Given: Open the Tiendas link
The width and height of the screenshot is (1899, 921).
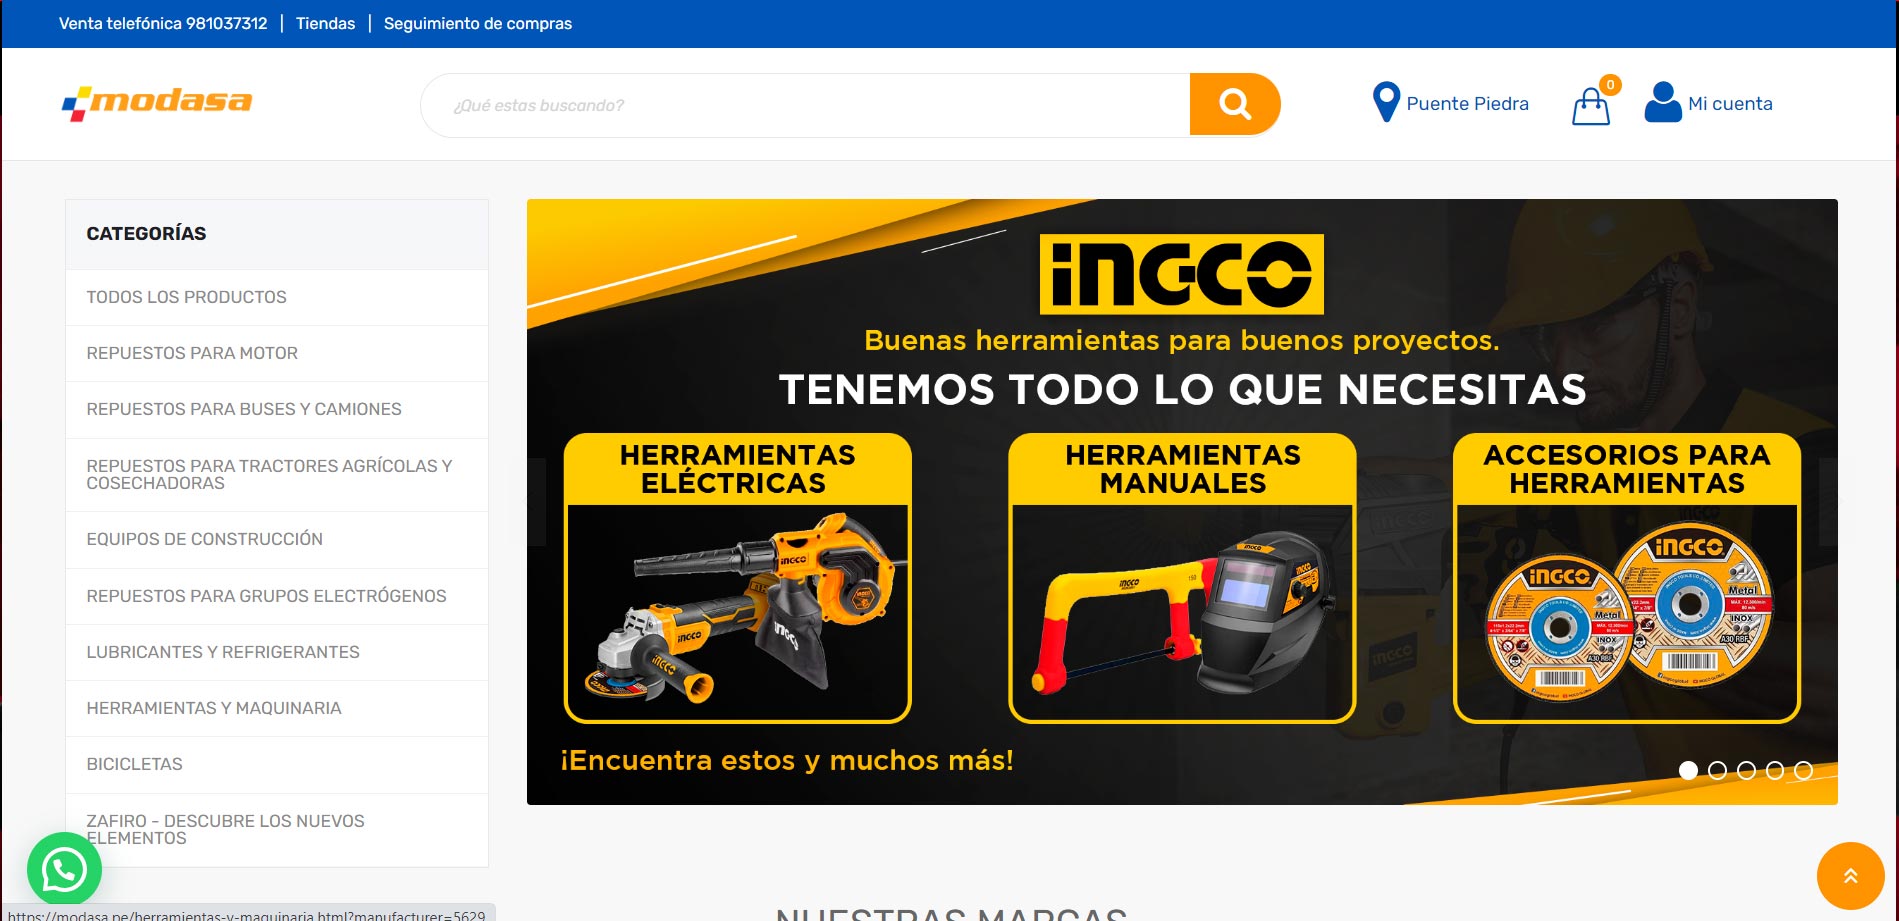Looking at the screenshot, I should pyautogui.click(x=325, y=23).
